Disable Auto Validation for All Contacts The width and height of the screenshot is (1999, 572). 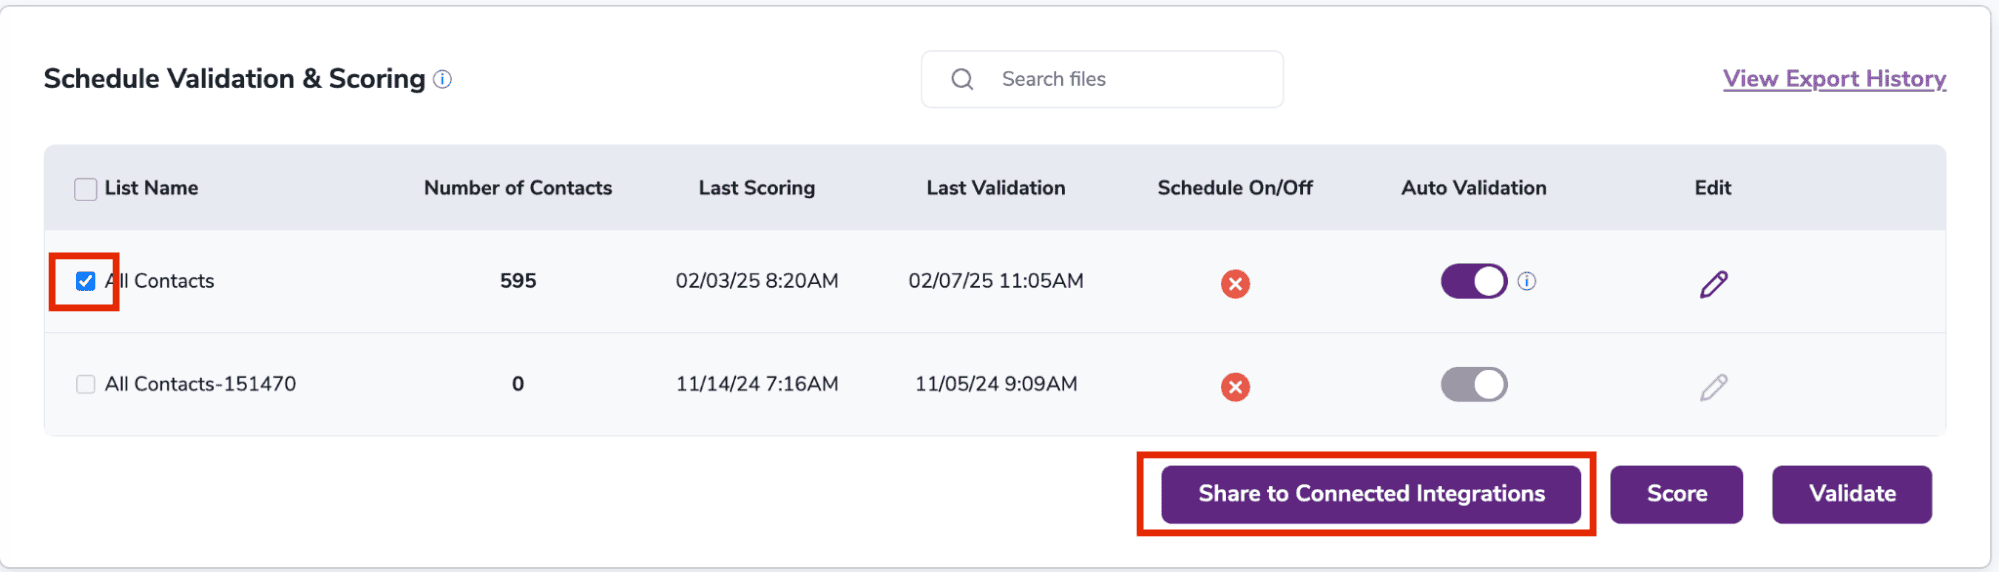pyautogui.click(x=1473, y=281)
